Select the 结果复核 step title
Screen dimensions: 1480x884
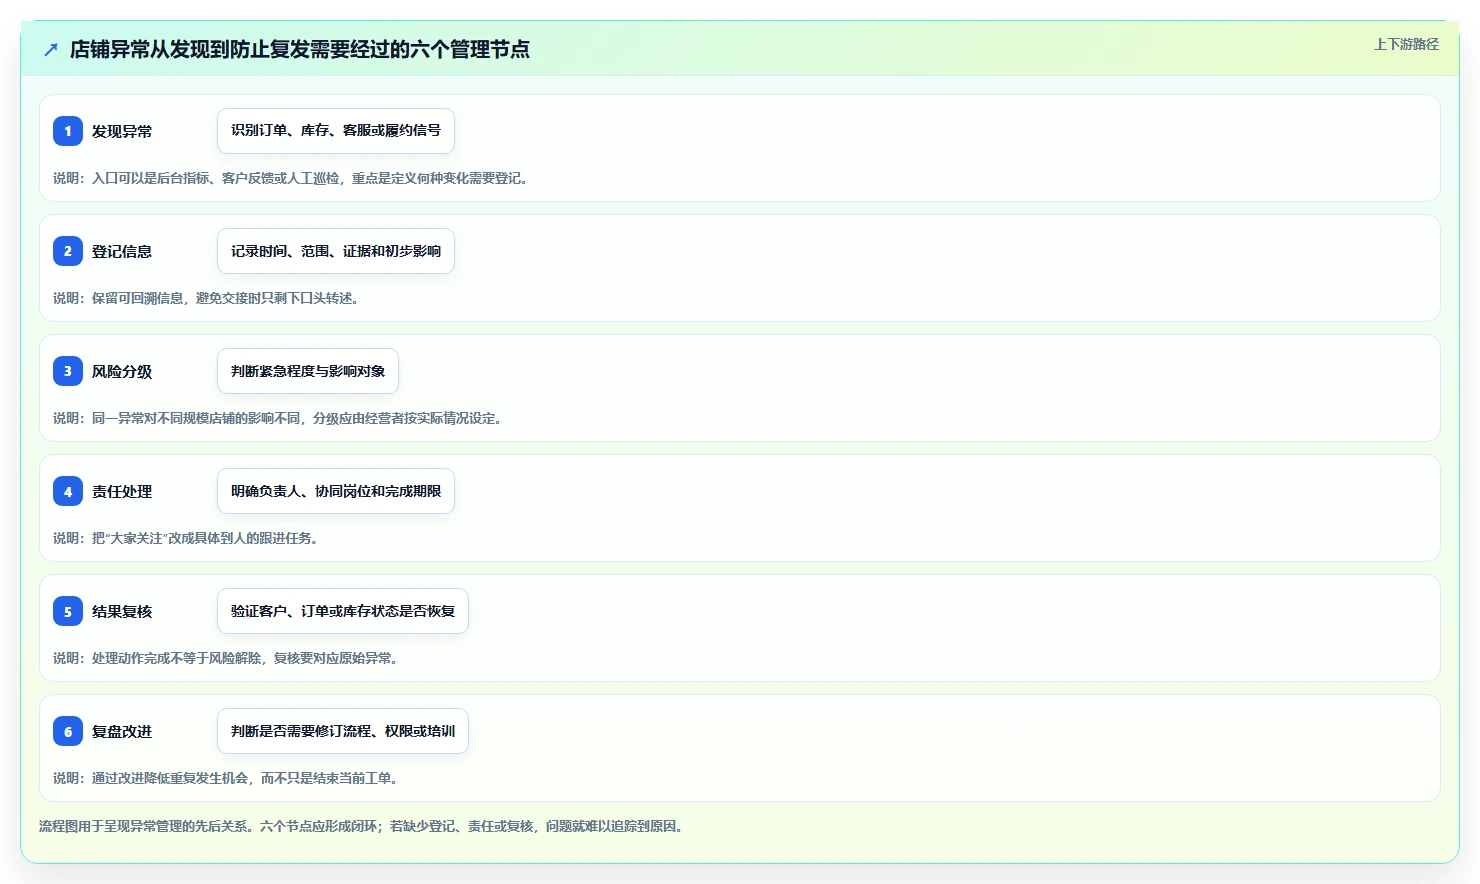click(x=122, y=611)
